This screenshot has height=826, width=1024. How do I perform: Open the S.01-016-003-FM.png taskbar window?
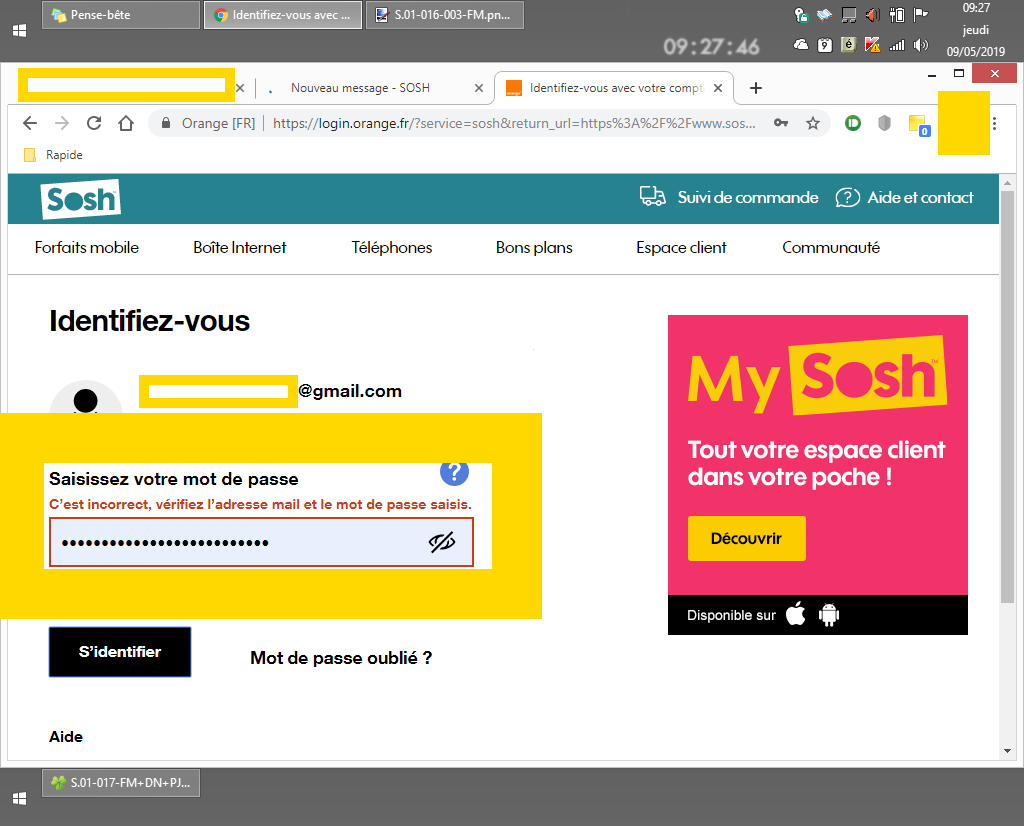coord(445,15)
